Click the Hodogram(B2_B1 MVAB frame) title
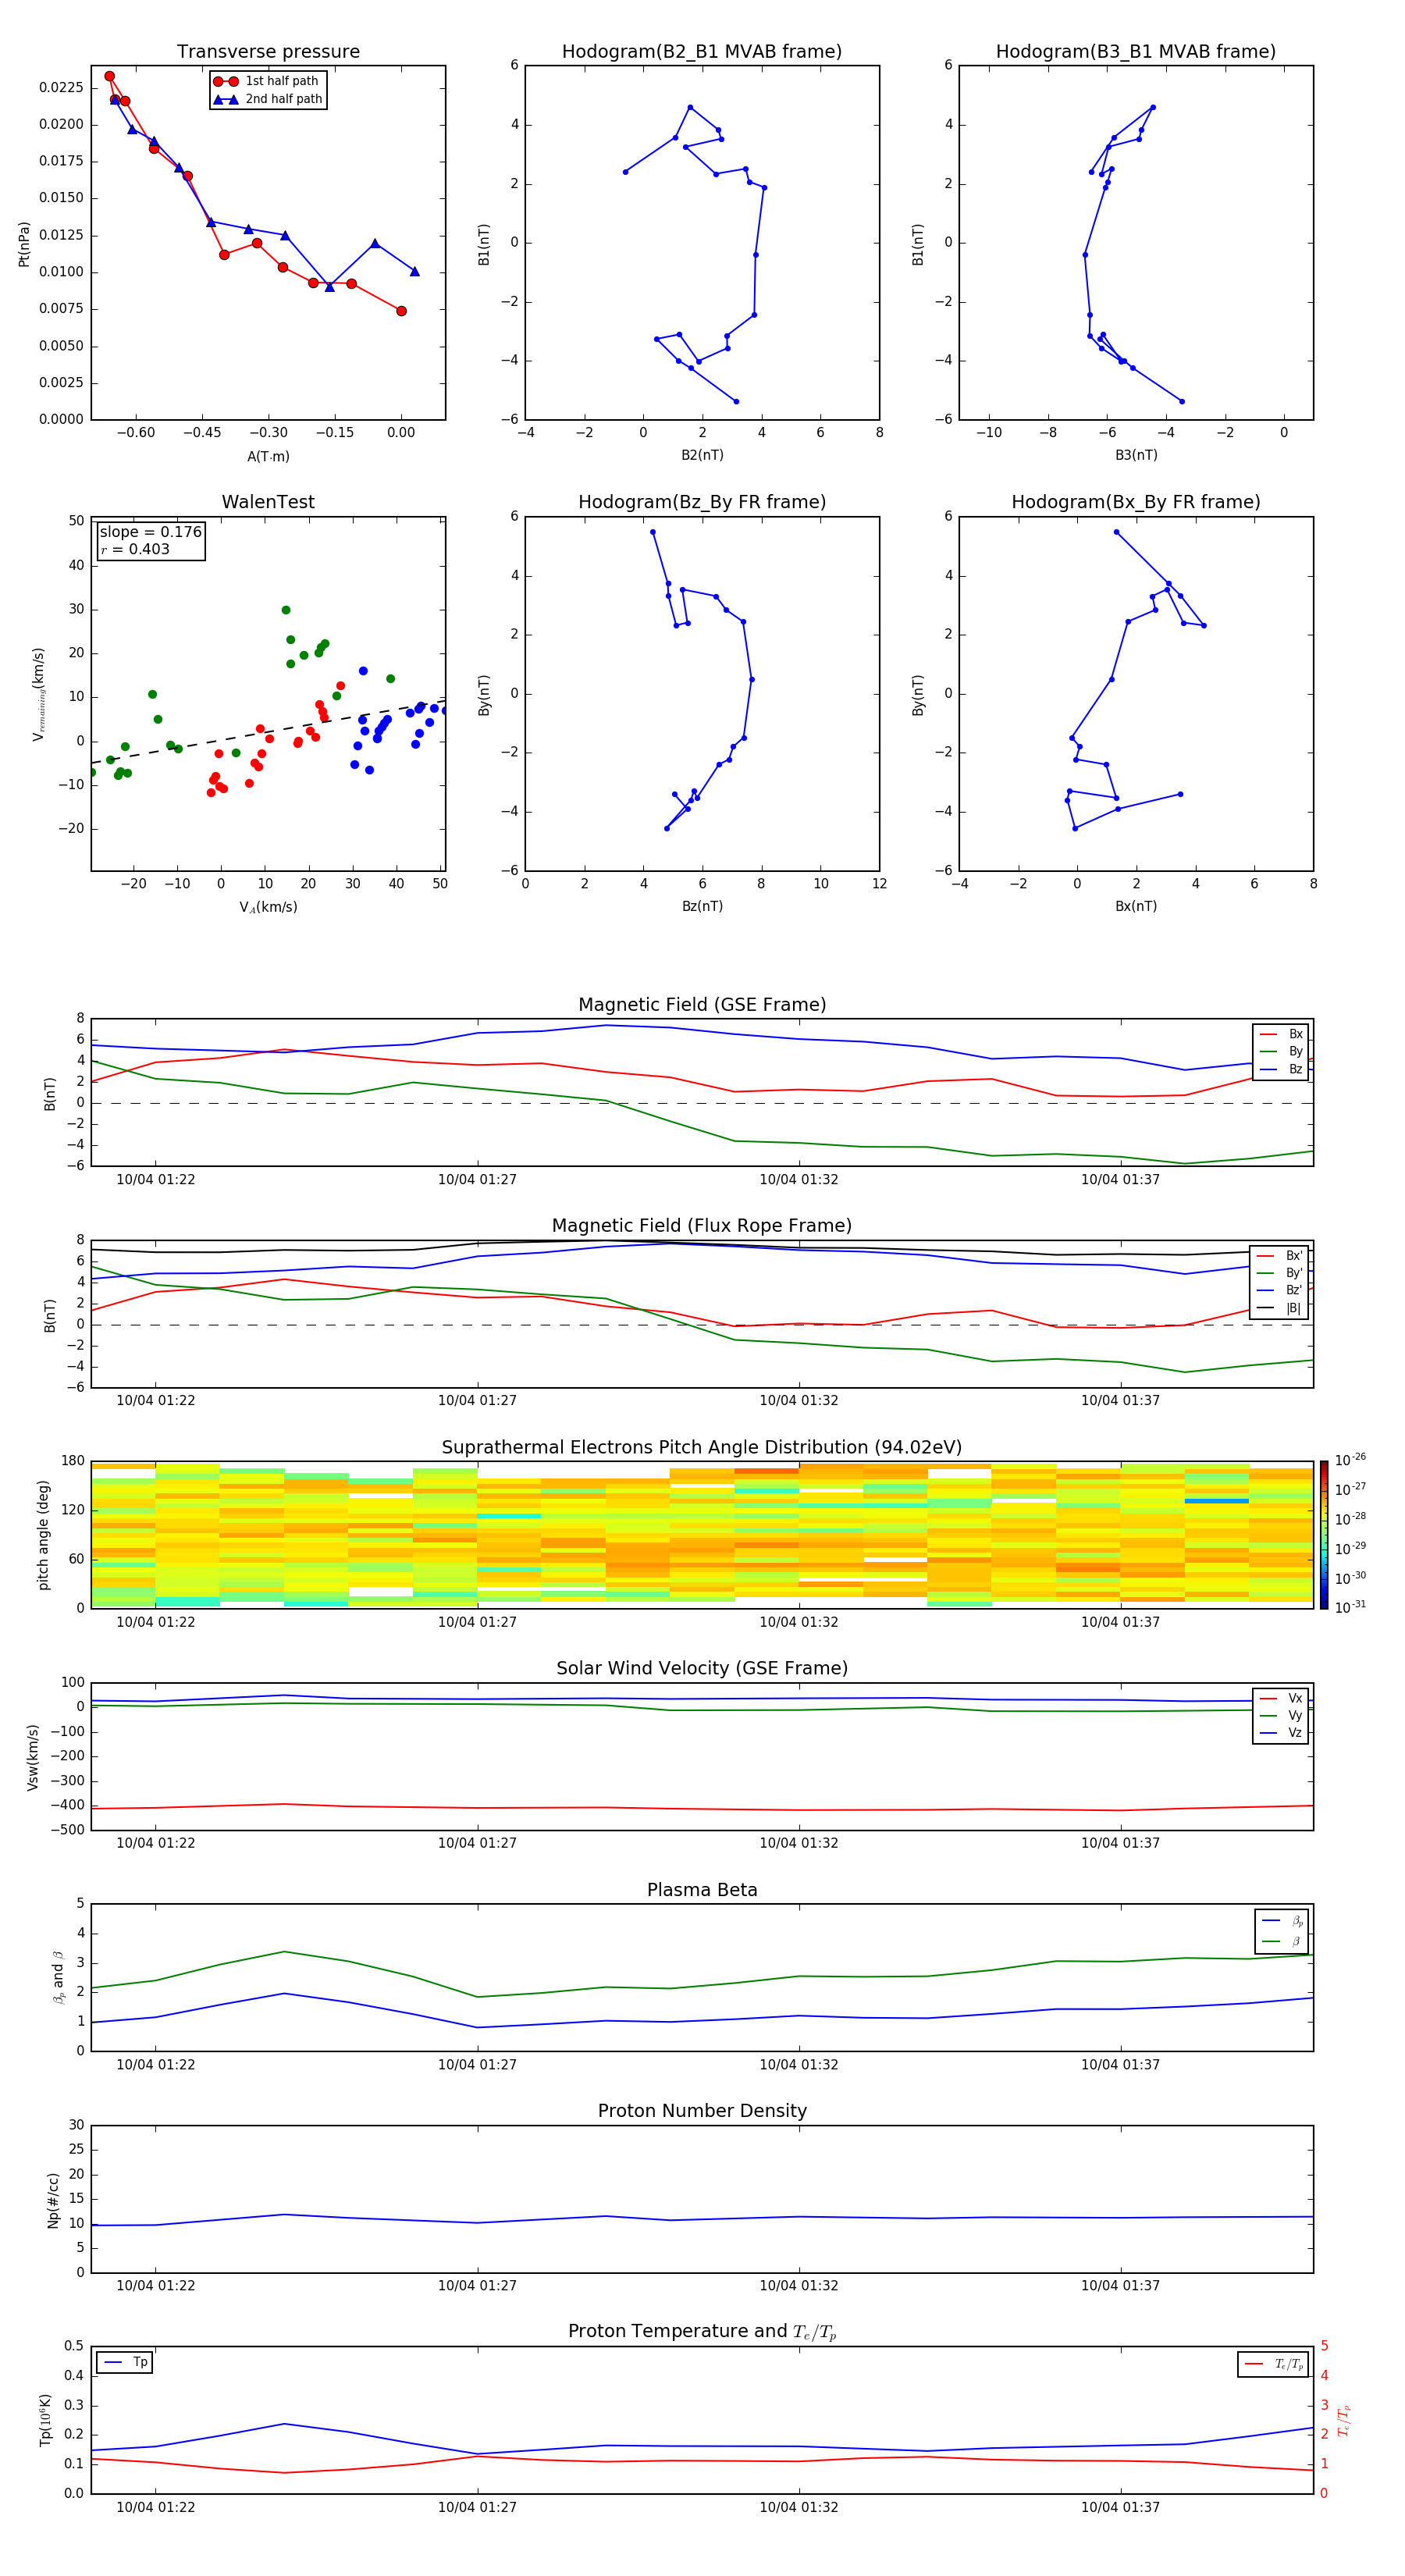 702,52
